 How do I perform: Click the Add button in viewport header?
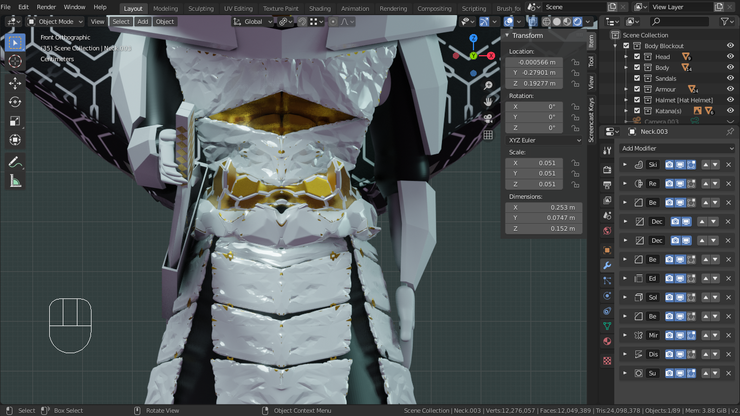click(143, 21)
